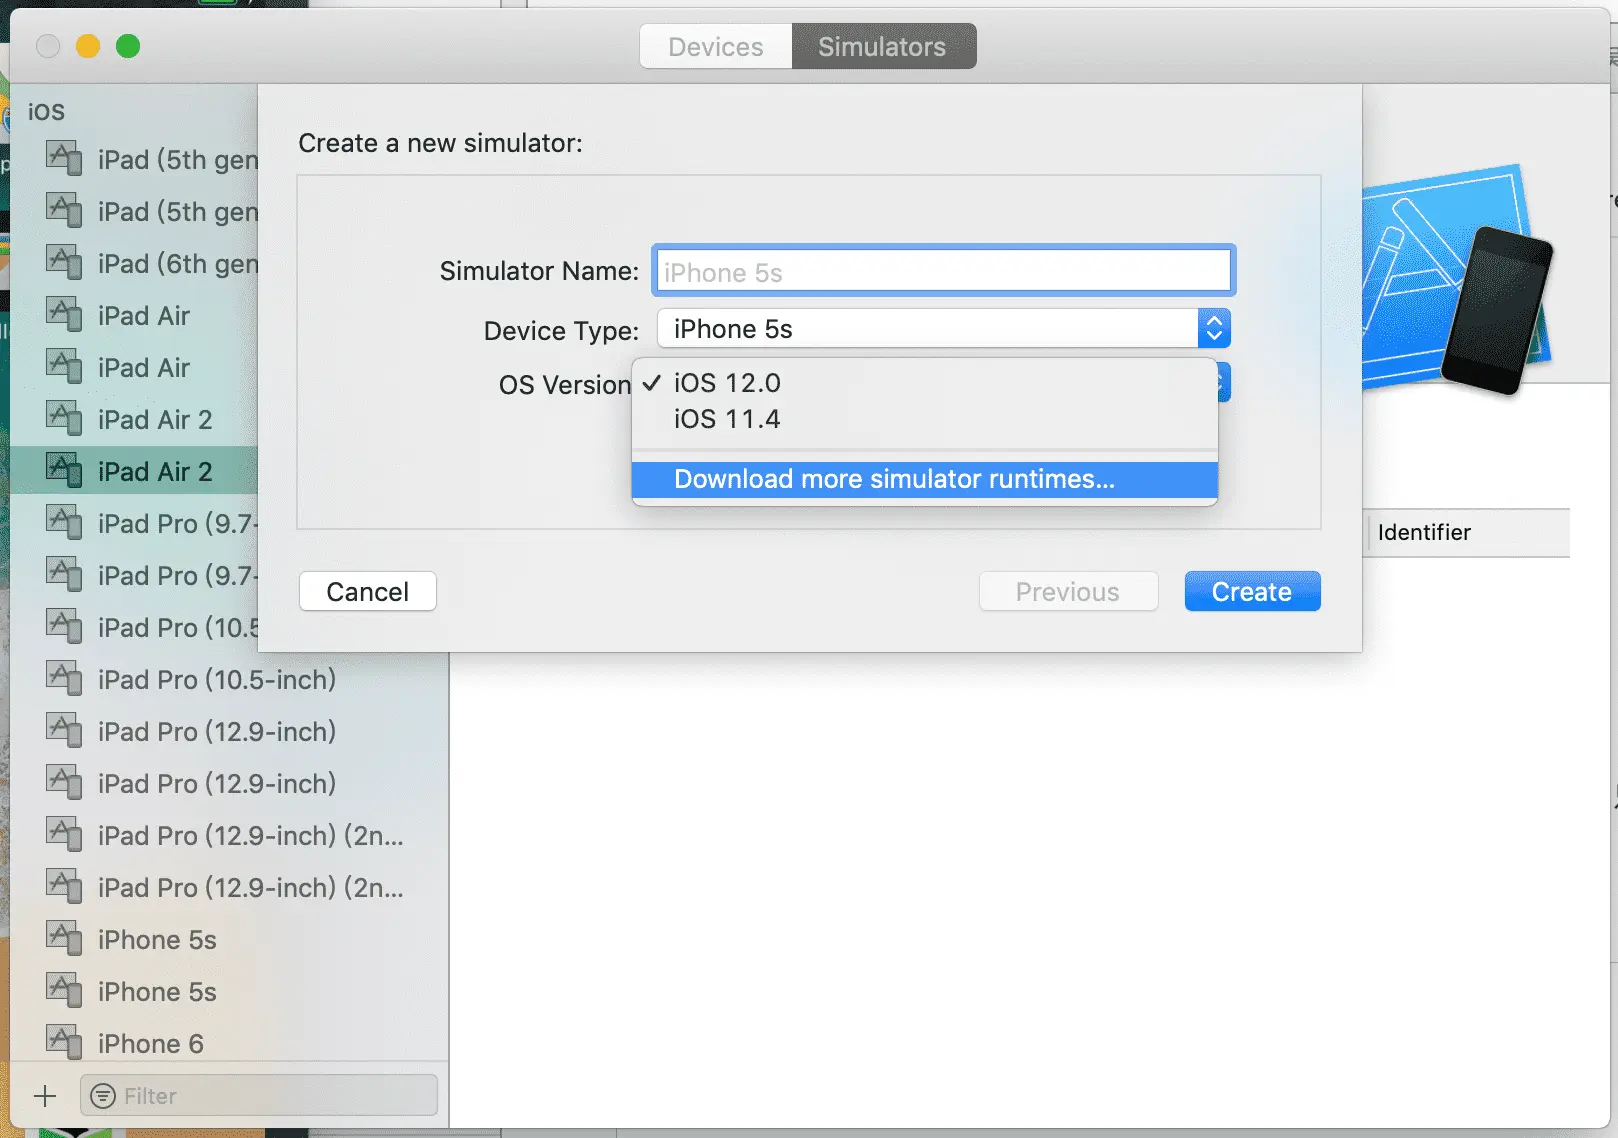Click the plus button to add a simulator
Image resolution: width=1618 pixels, height=1138 pixels.
pyautogui.click(x=45, y=1096)
